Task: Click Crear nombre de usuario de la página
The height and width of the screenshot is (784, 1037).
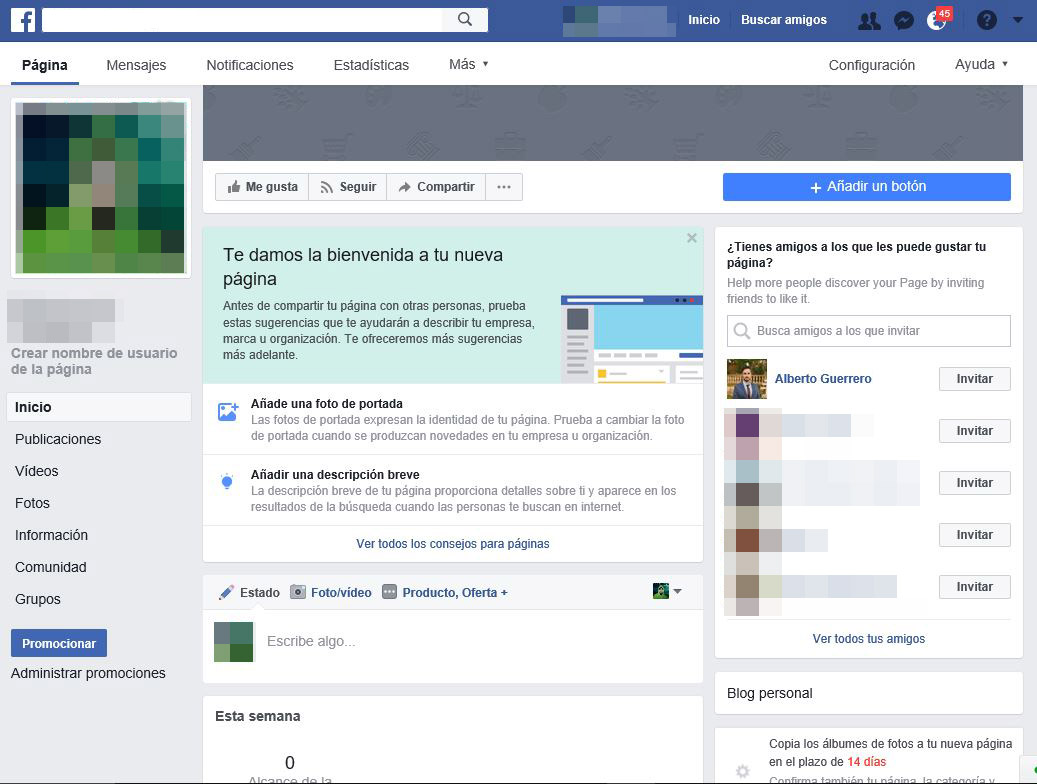Action: pos(94,361)
